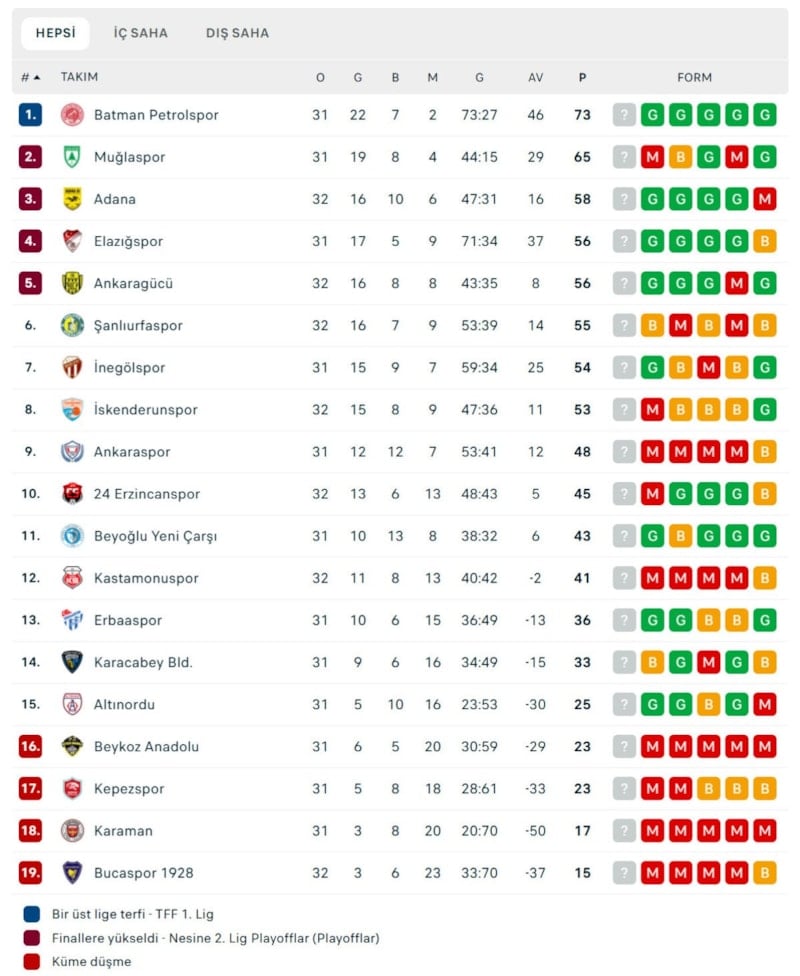The height and width of the screenshot is (976, 800).
Task: Click the Muğlaspor club crest
Action: tap(72, 157)
